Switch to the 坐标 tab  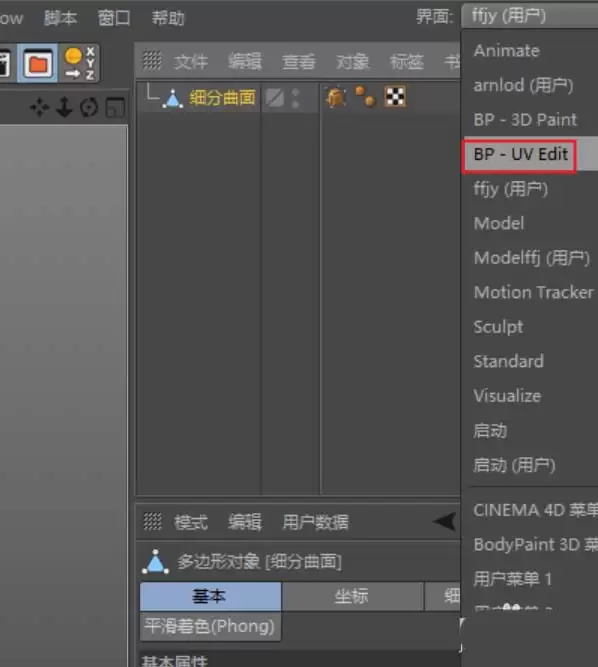[x=352, y=596]
